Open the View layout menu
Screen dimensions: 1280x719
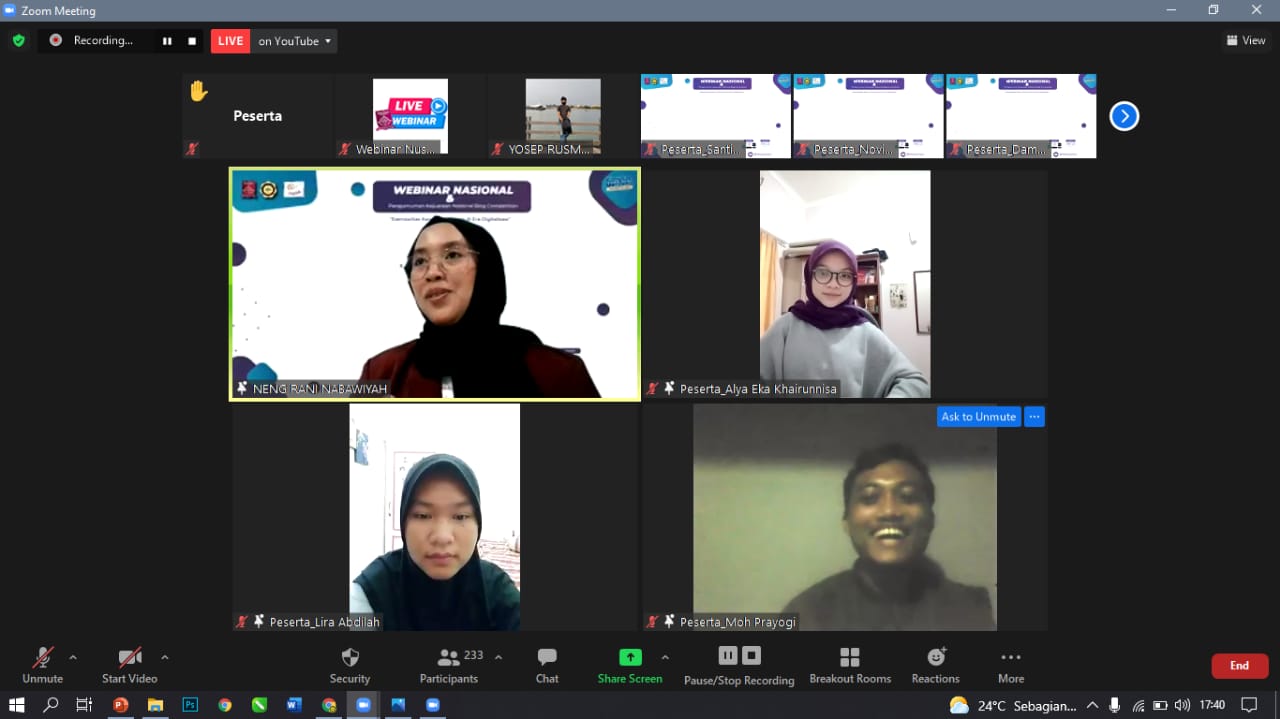pyautogui.click(x=1246, y=41)
